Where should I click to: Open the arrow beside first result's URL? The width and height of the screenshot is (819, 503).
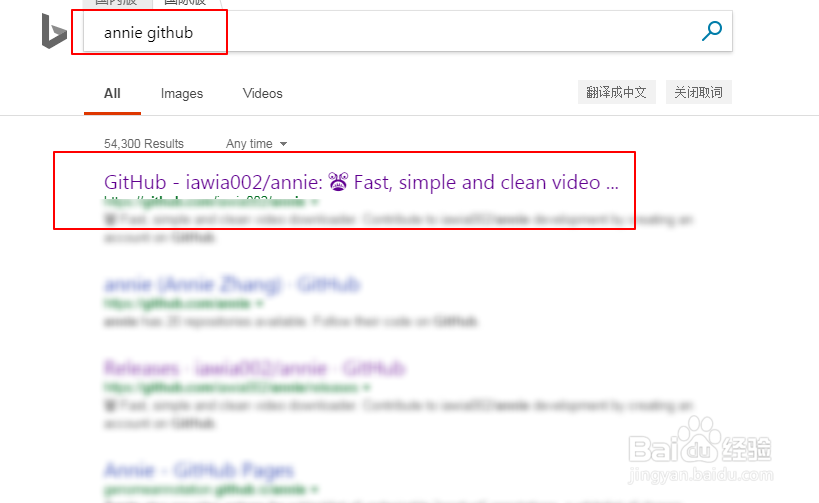point(315,202)
